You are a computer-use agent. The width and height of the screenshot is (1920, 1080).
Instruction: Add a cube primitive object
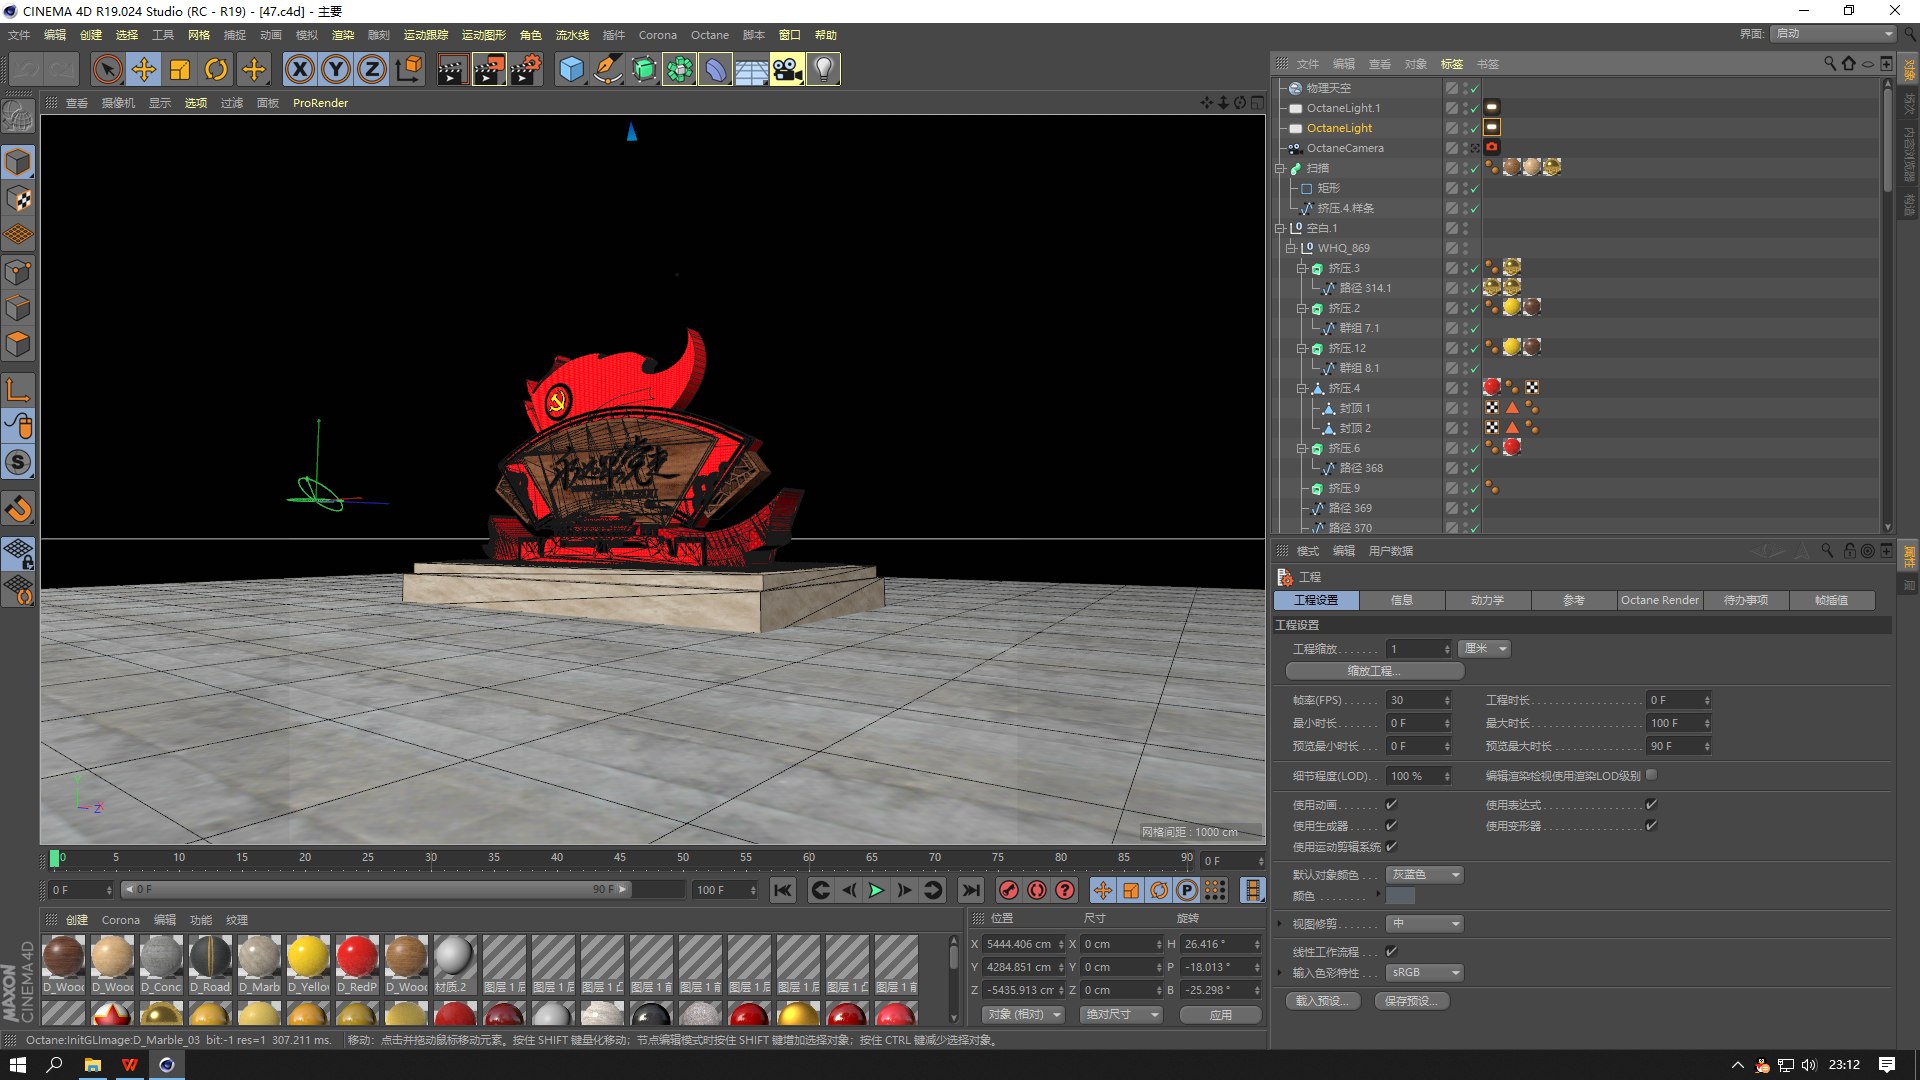click(x=571, y=70)
